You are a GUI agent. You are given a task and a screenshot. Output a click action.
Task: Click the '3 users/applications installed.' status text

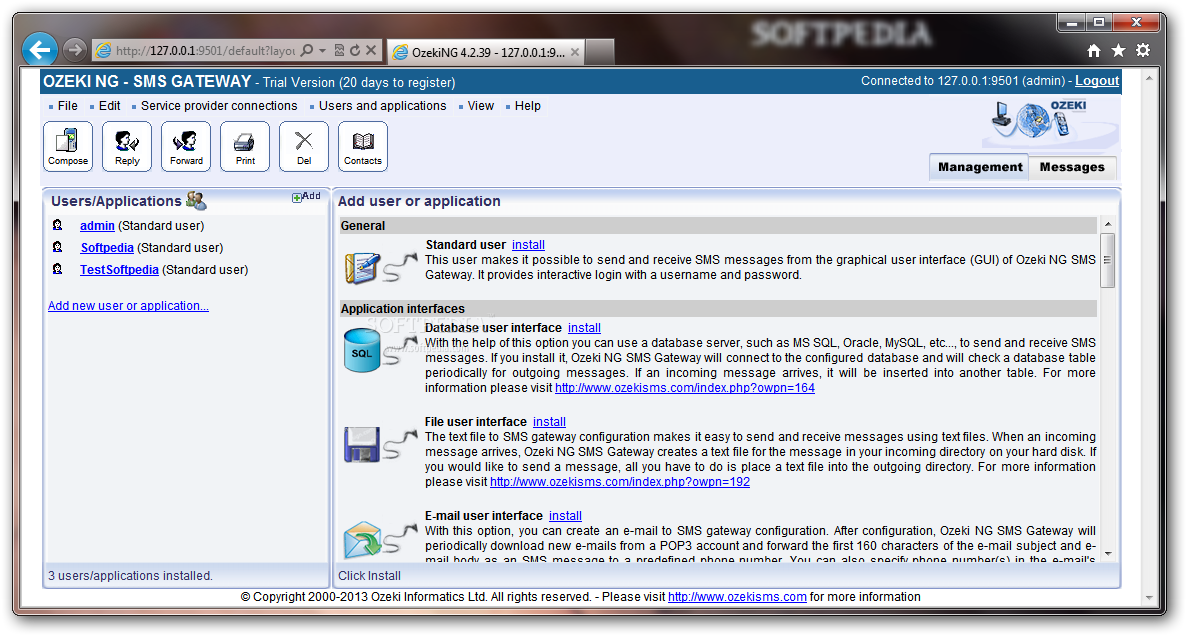pyautogui.click(x=130, y=575)
